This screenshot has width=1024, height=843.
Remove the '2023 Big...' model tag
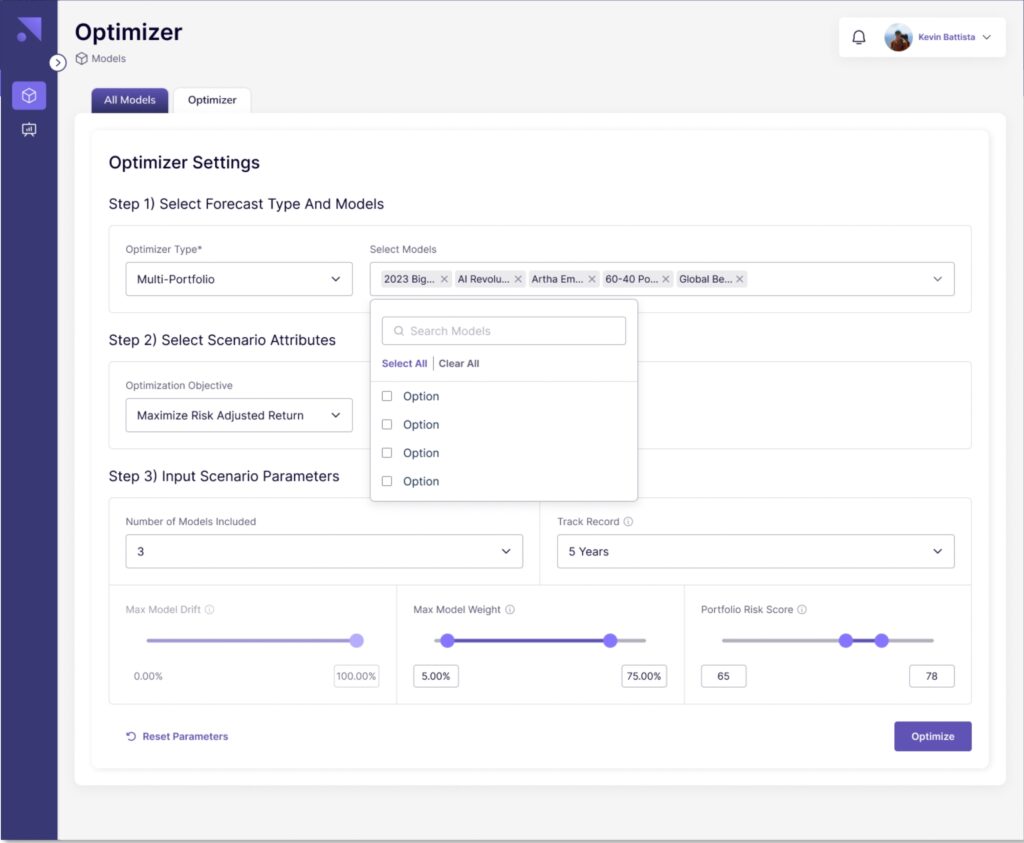[444, 280]
